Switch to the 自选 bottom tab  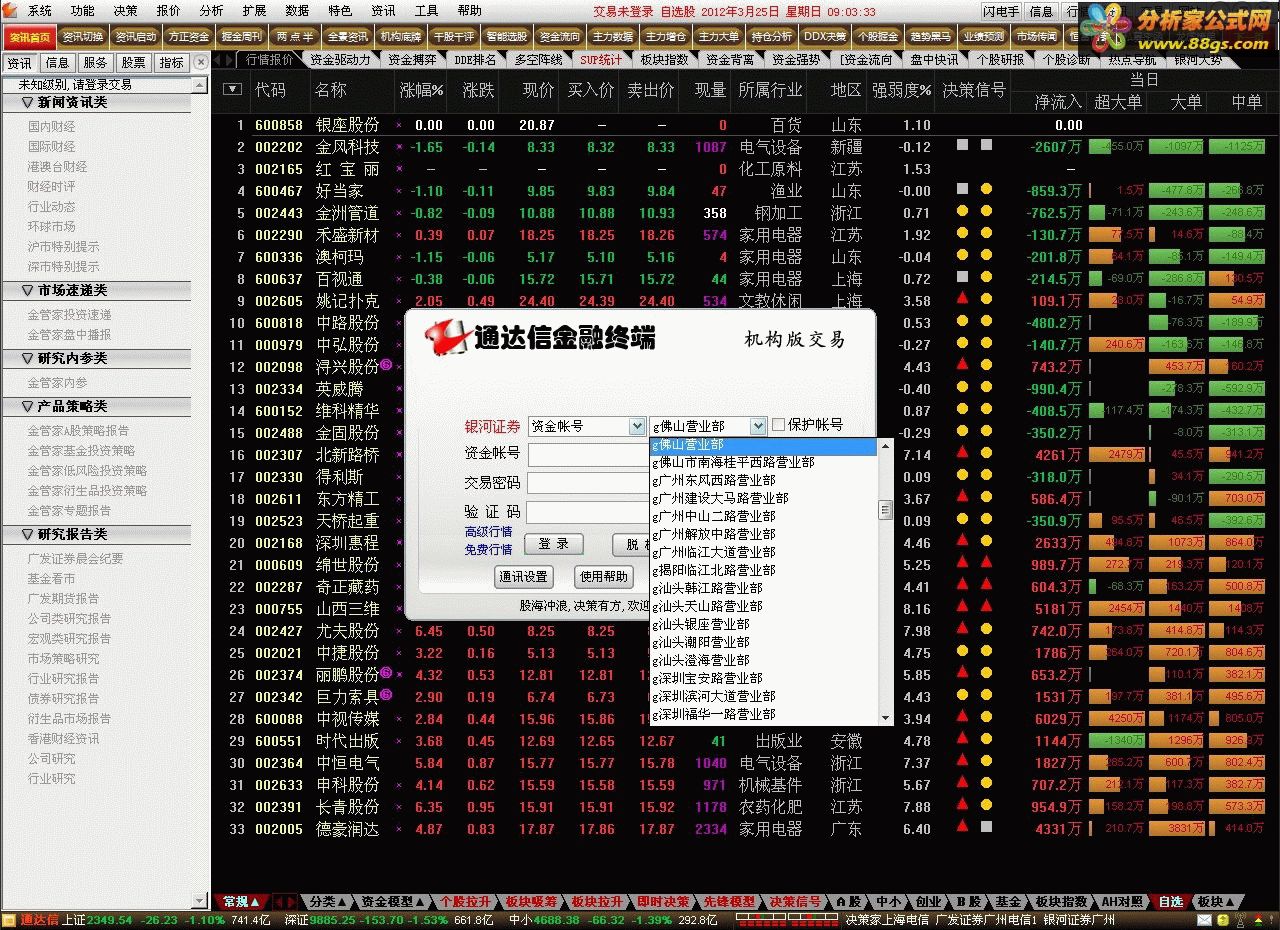click(1170, 901)
